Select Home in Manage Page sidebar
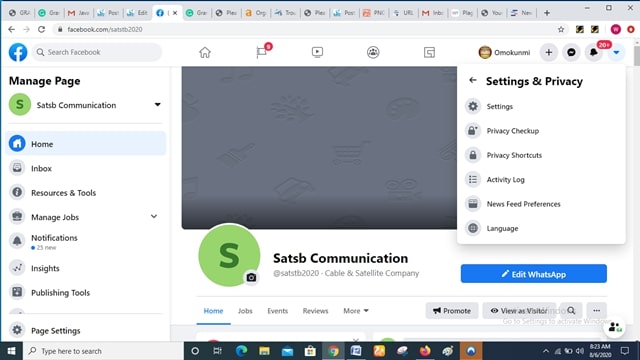Image resolution: width=640 pixels, height=360 pixels. pyautogui.click(x=86, y=144)
